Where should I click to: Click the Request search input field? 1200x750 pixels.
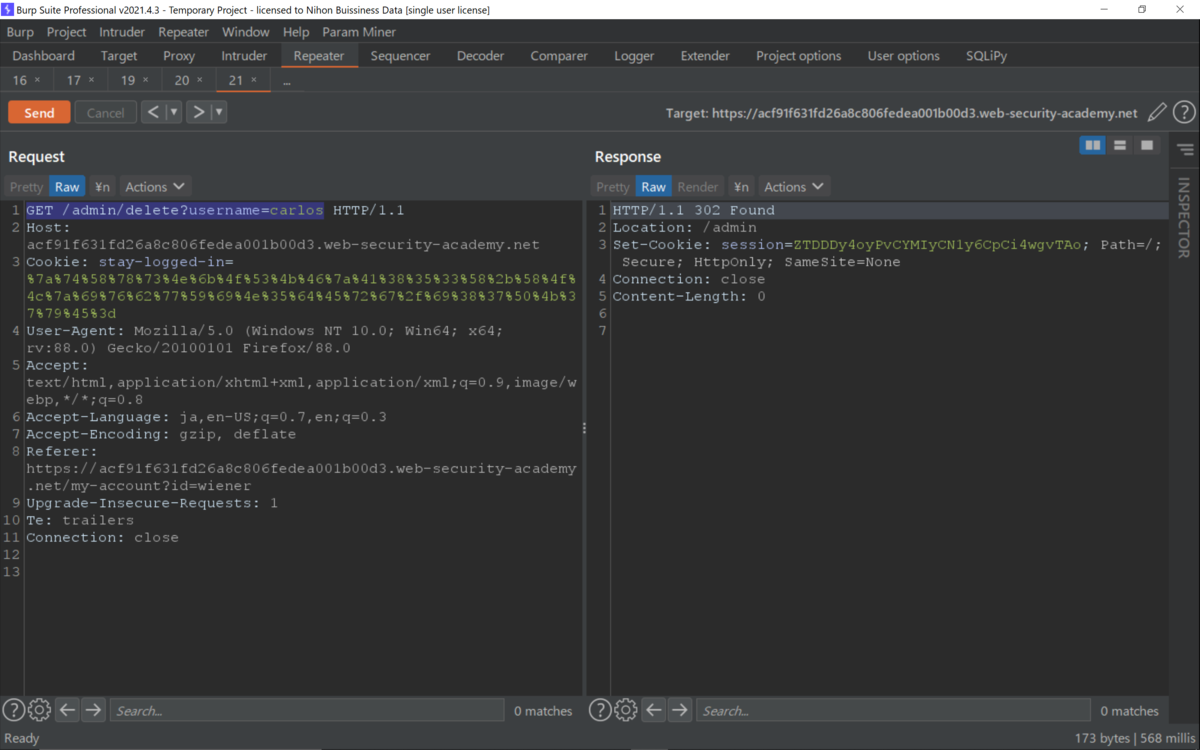pos(306,710)
